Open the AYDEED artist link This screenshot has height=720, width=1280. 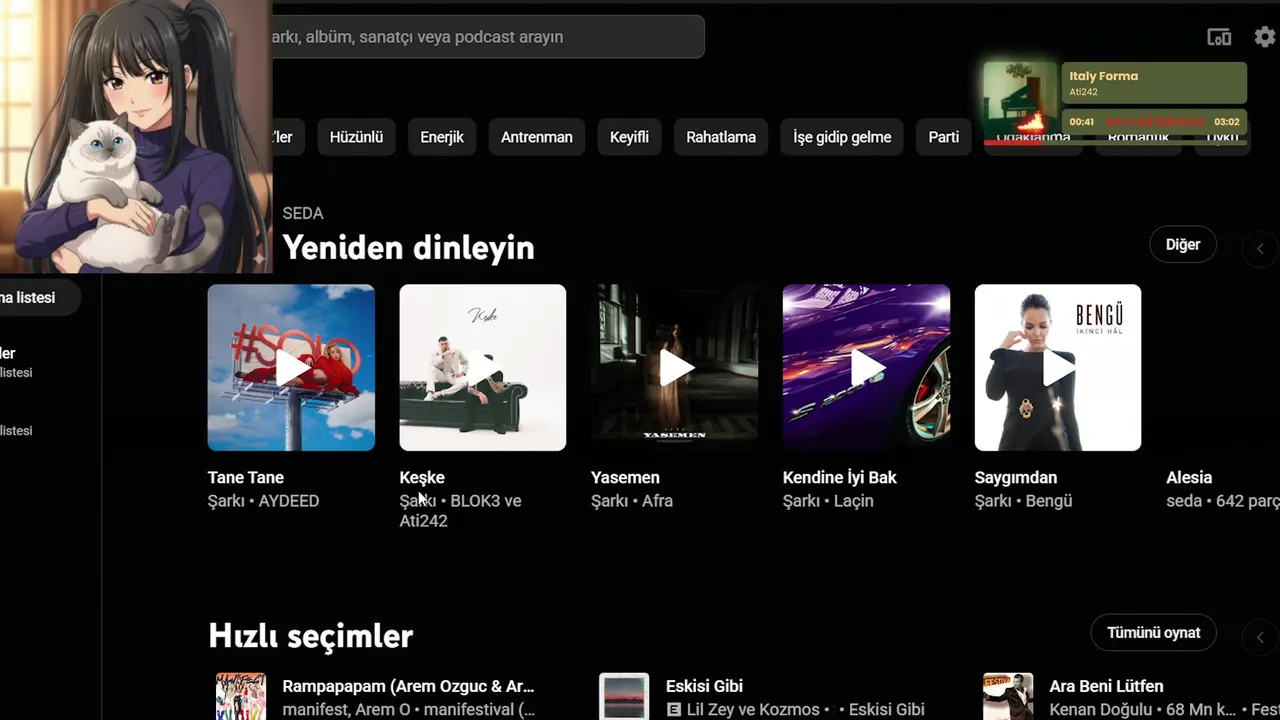pos(289,501)
